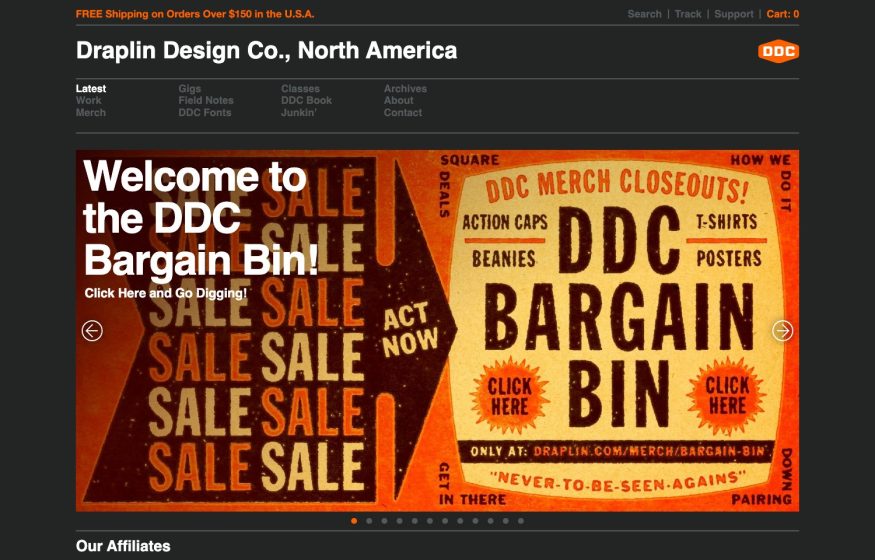
Task: Open the Track order link
Action: pyautogui.click(x=688, y=14)
